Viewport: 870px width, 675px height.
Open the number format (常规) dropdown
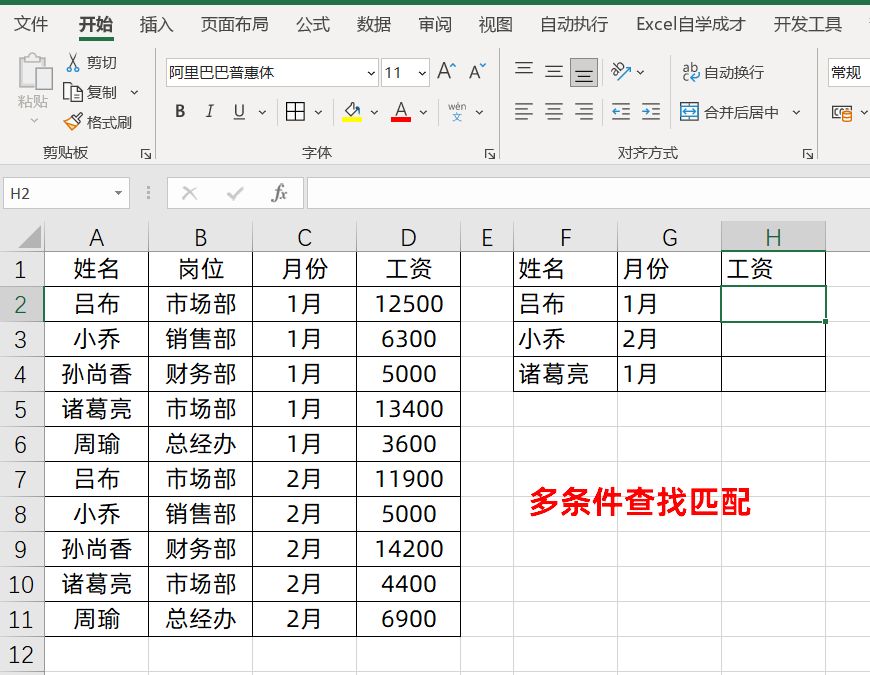849,72
